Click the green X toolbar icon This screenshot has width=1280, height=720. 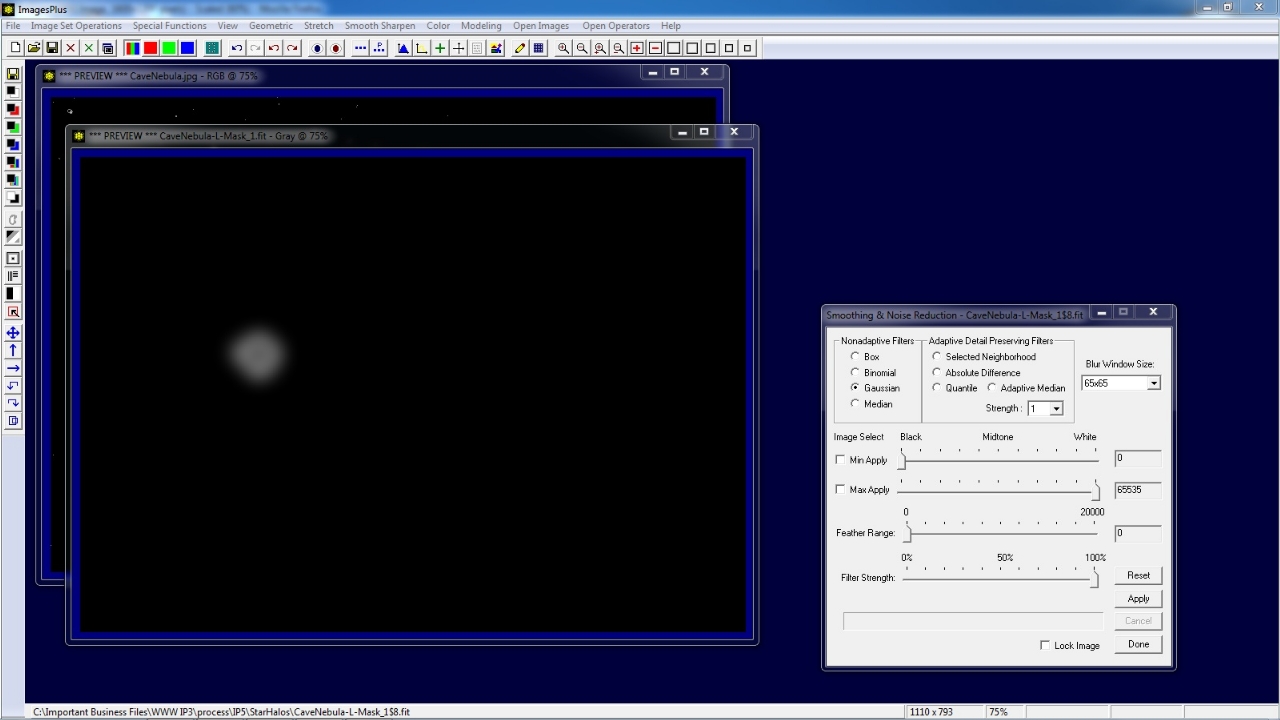point(89,48)
